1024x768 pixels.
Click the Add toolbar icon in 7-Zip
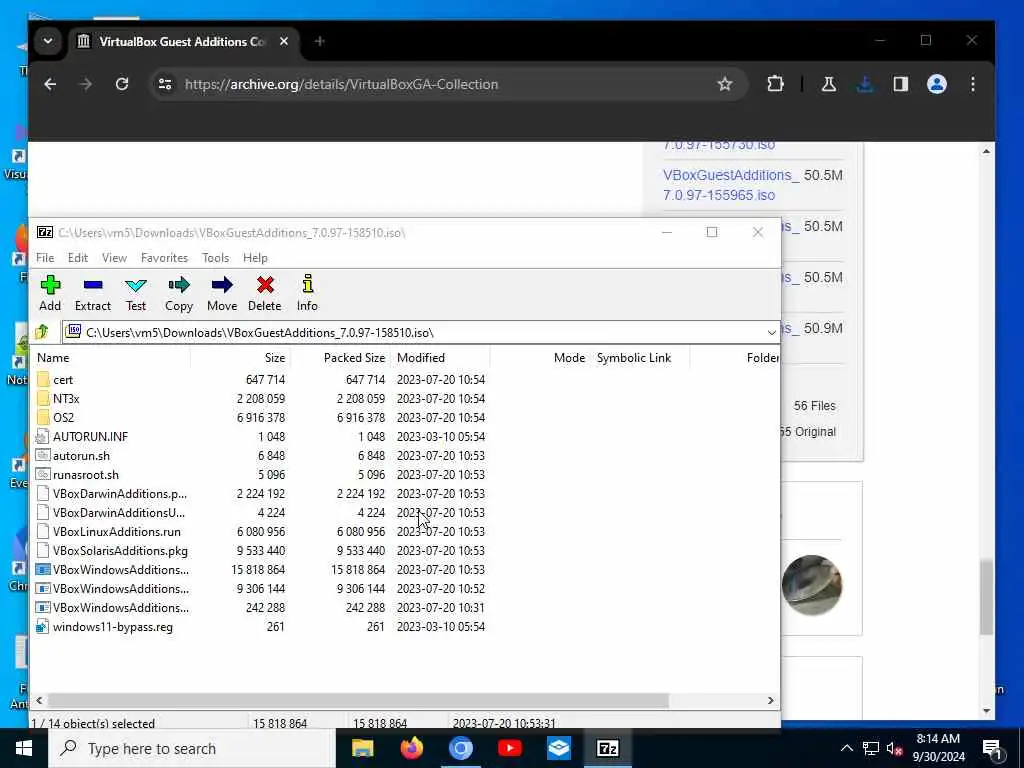(50, 293)
